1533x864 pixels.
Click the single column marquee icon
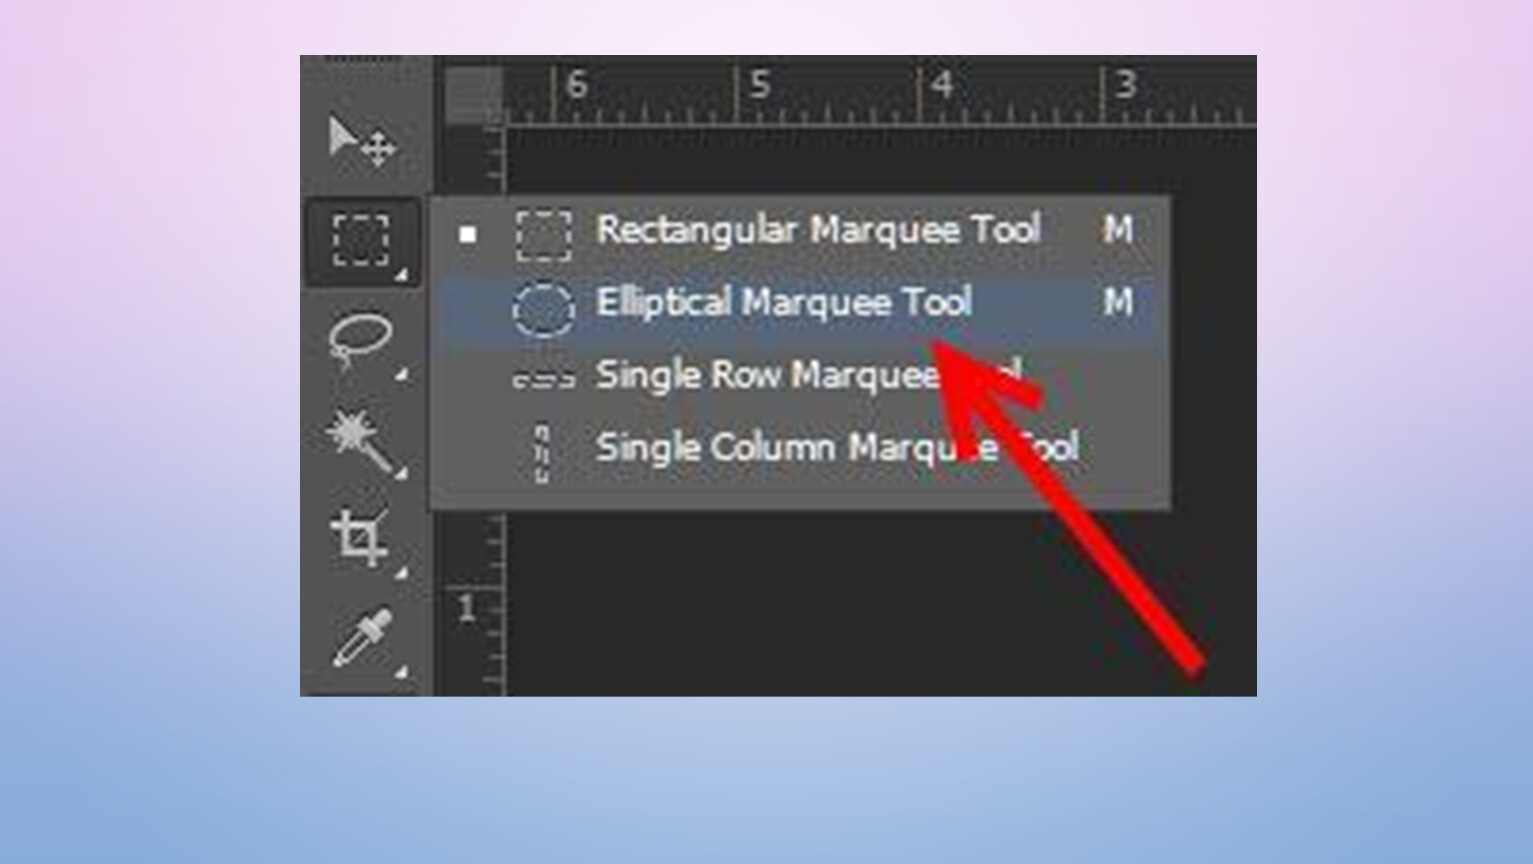(x=542, y=454)
